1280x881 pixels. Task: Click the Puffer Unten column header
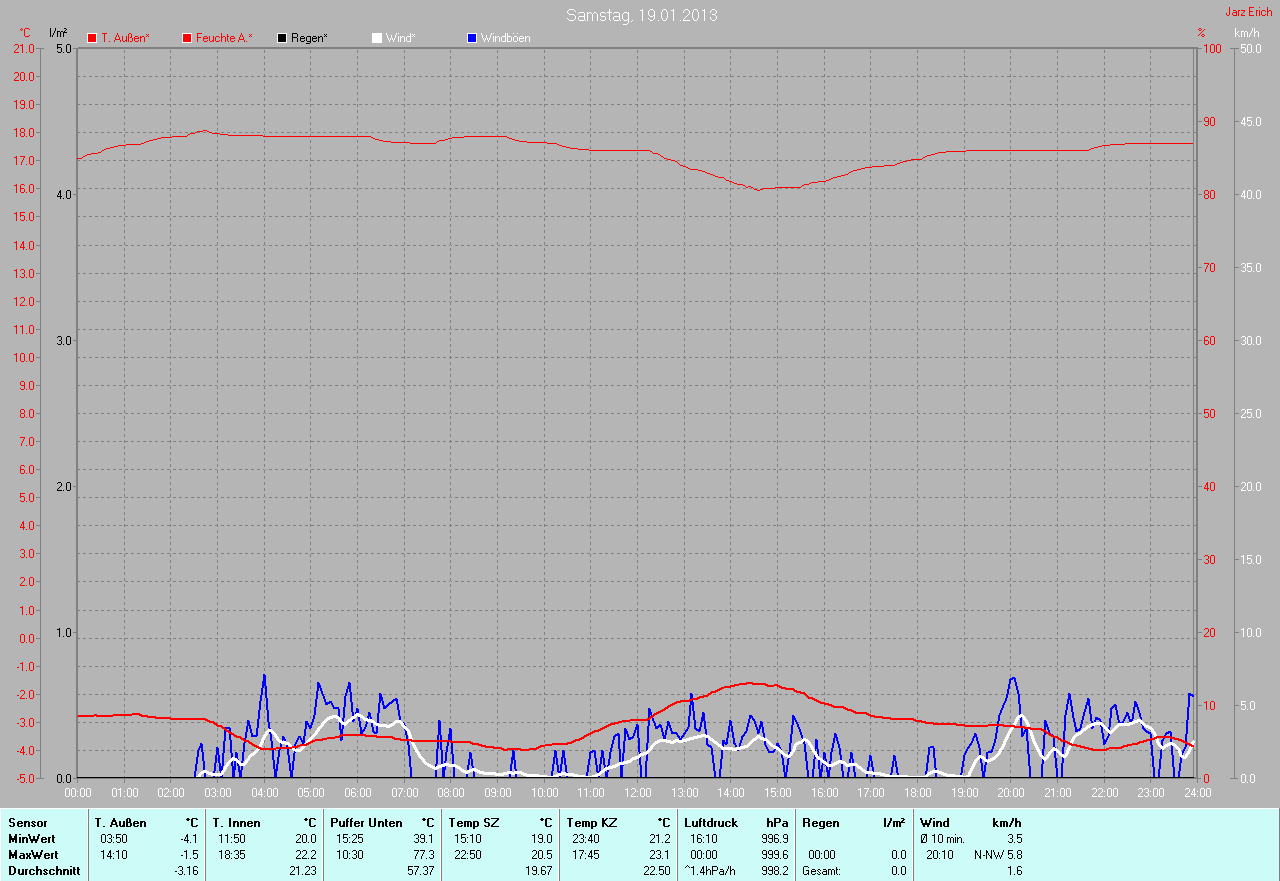(x=367, y=823)
